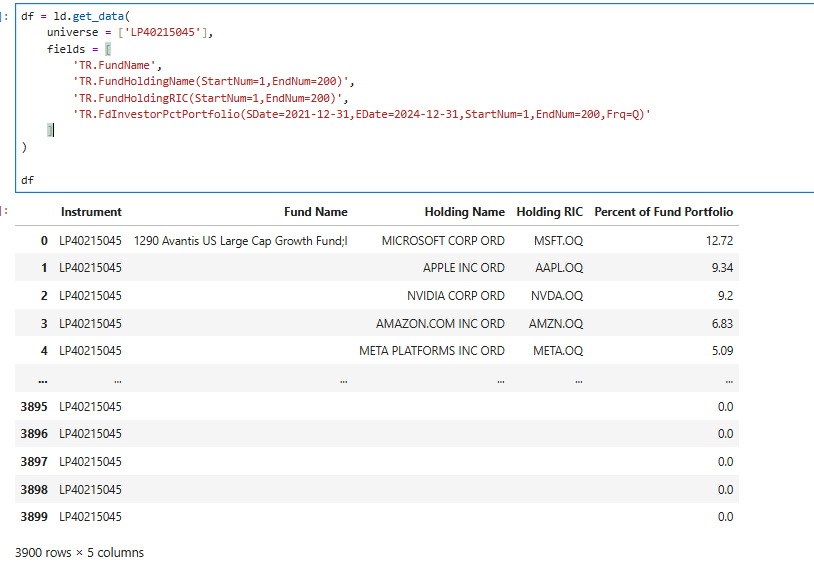Click the 0.0 value in row 3898
This screenshot has height=575, width=814.
point(725,490)
